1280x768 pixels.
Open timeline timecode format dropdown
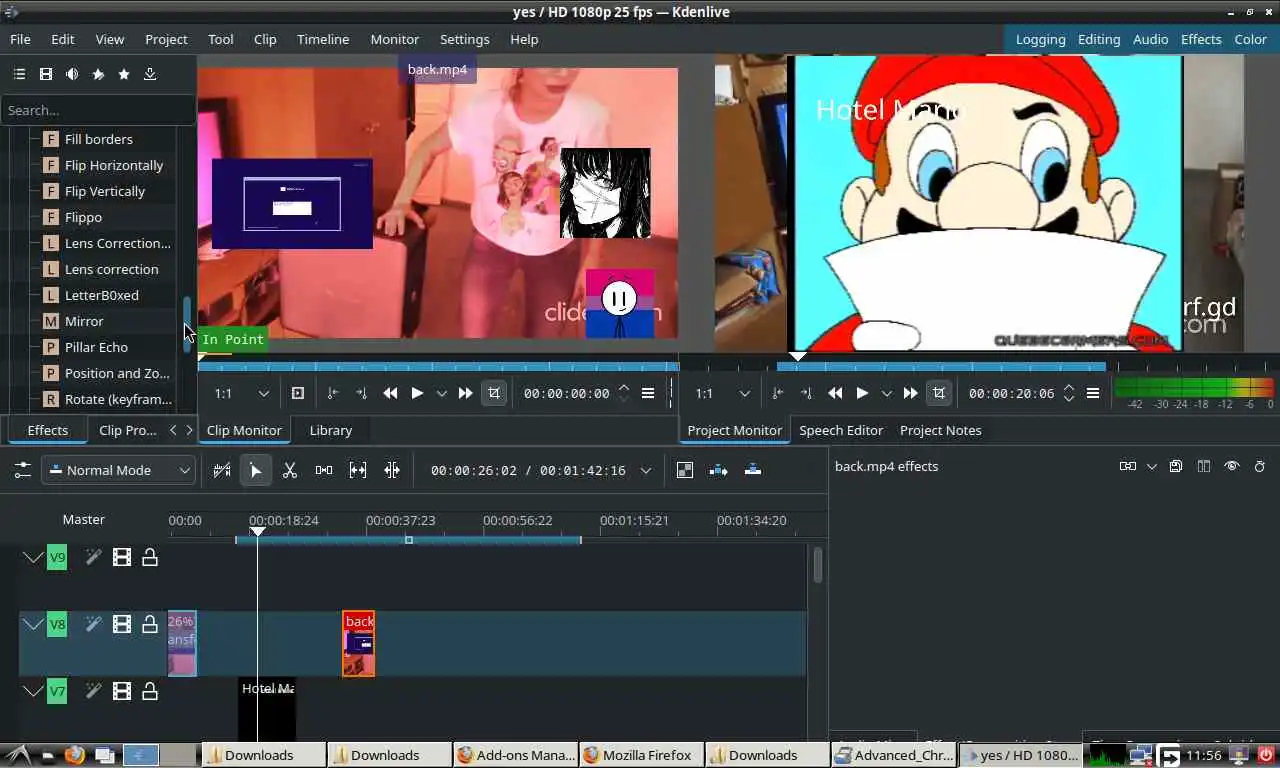pos(646,470)
